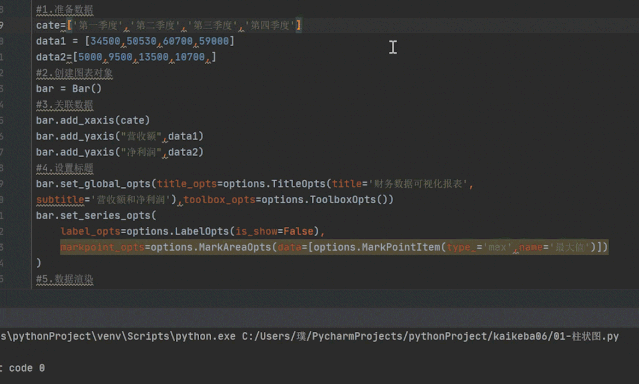This screenshot has height=384, width=639.
Task: Click the 'cate' variable in the list assignment
Action: (x=48, y=25)
